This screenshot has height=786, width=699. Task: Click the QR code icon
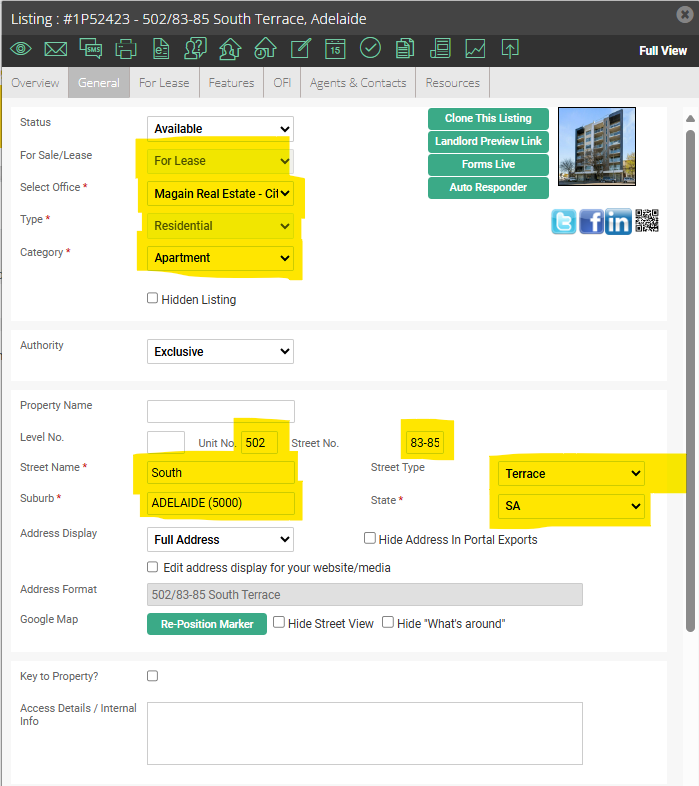click(x=647, y=221)
